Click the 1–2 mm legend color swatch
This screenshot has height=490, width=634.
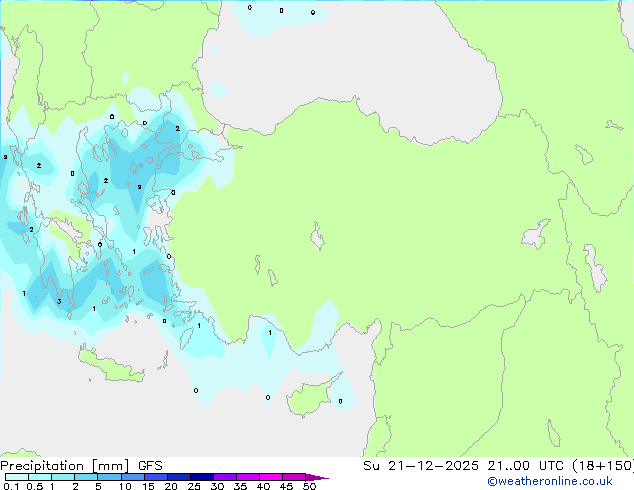[63, 477]
